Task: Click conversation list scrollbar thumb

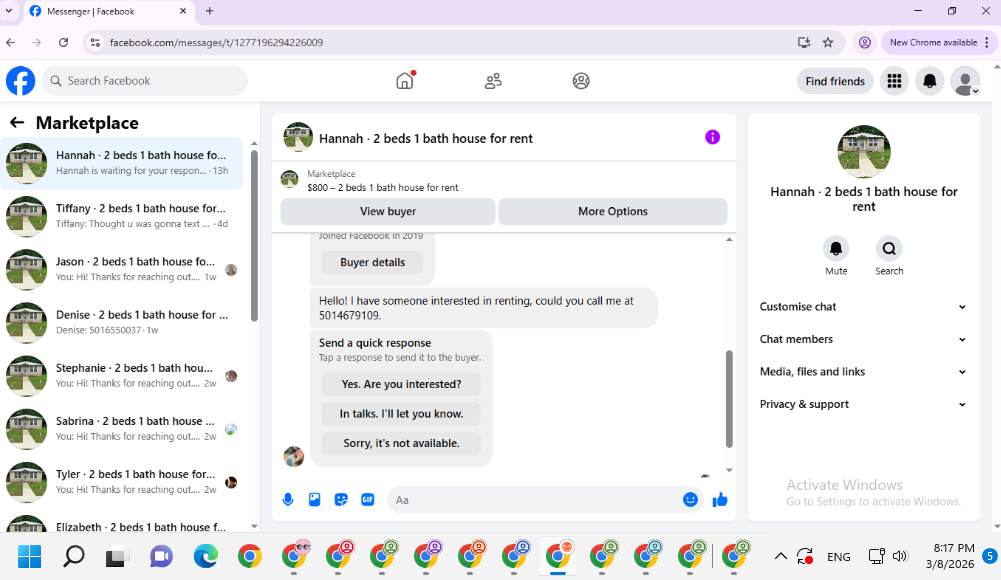Action: pyautogui.click(x=254, y=236)
